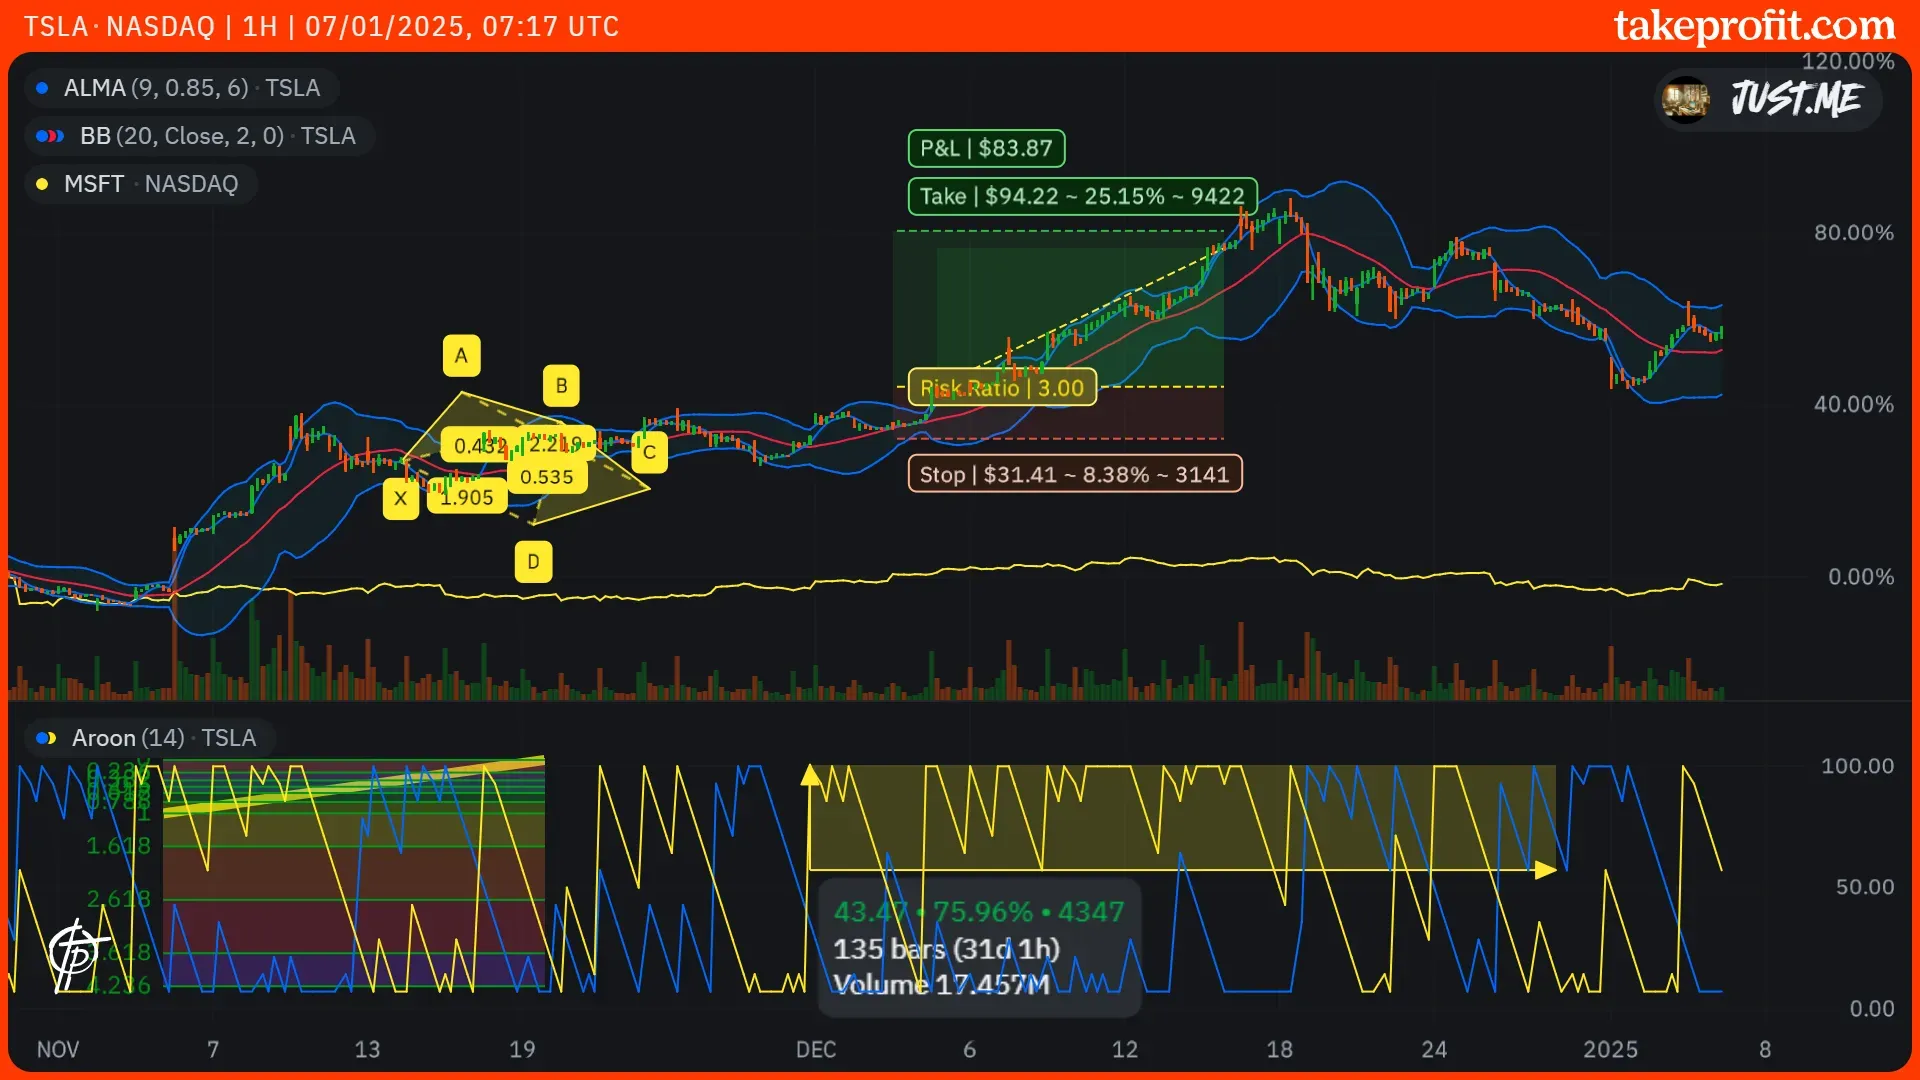Viewport: 1920px width, 1080px height.
Task: Click the Stop $31.41 label
Action: 1074,474
